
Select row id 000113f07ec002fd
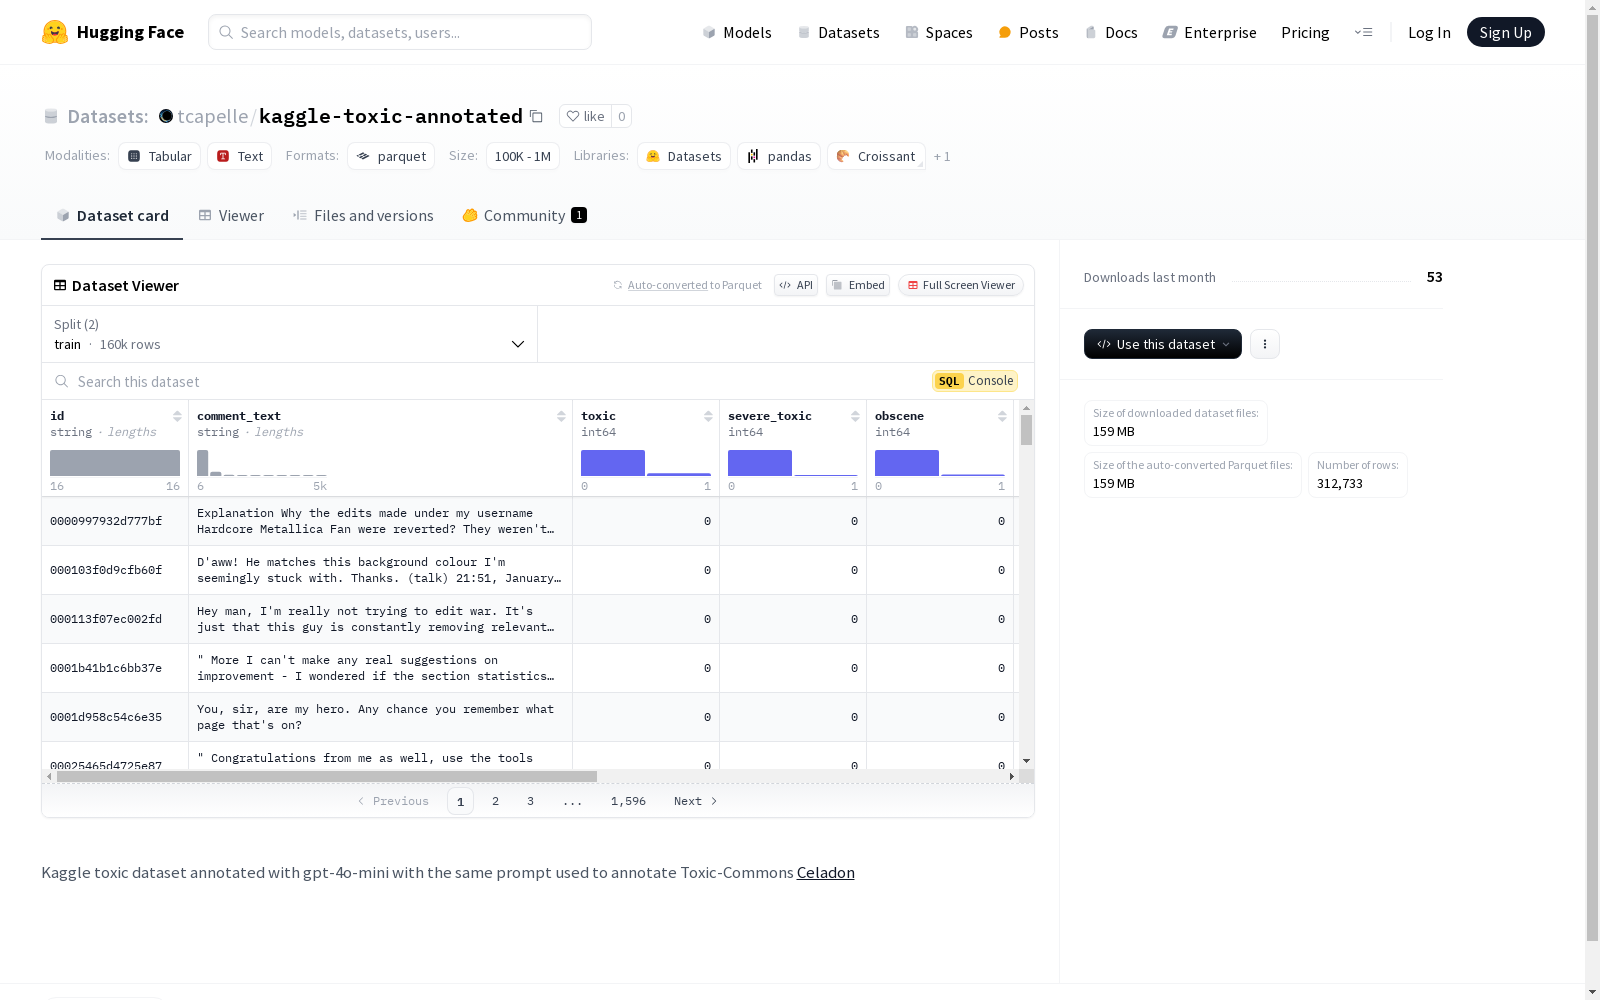(x=106, y=619)
